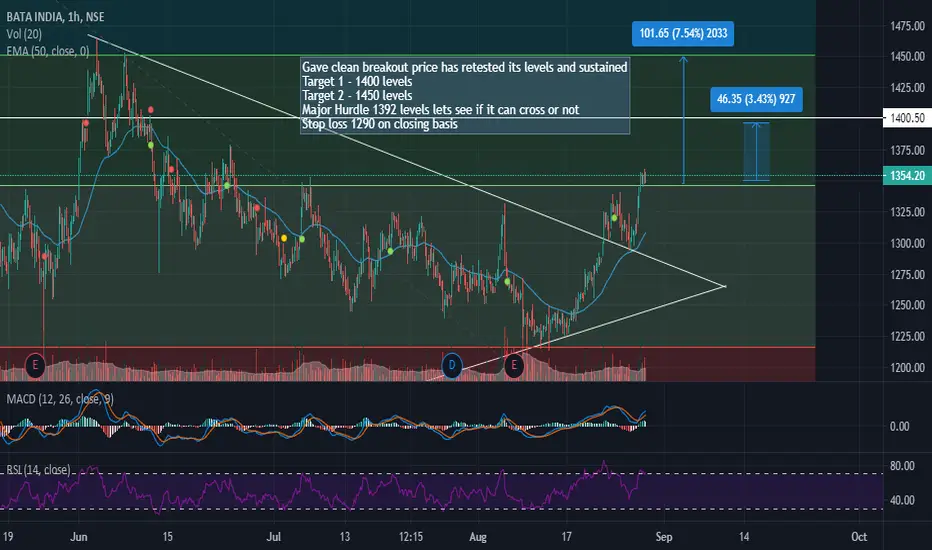Click the 1400.50 price label on axis
This screenshot has width=932, height=550.
point(907,118)
